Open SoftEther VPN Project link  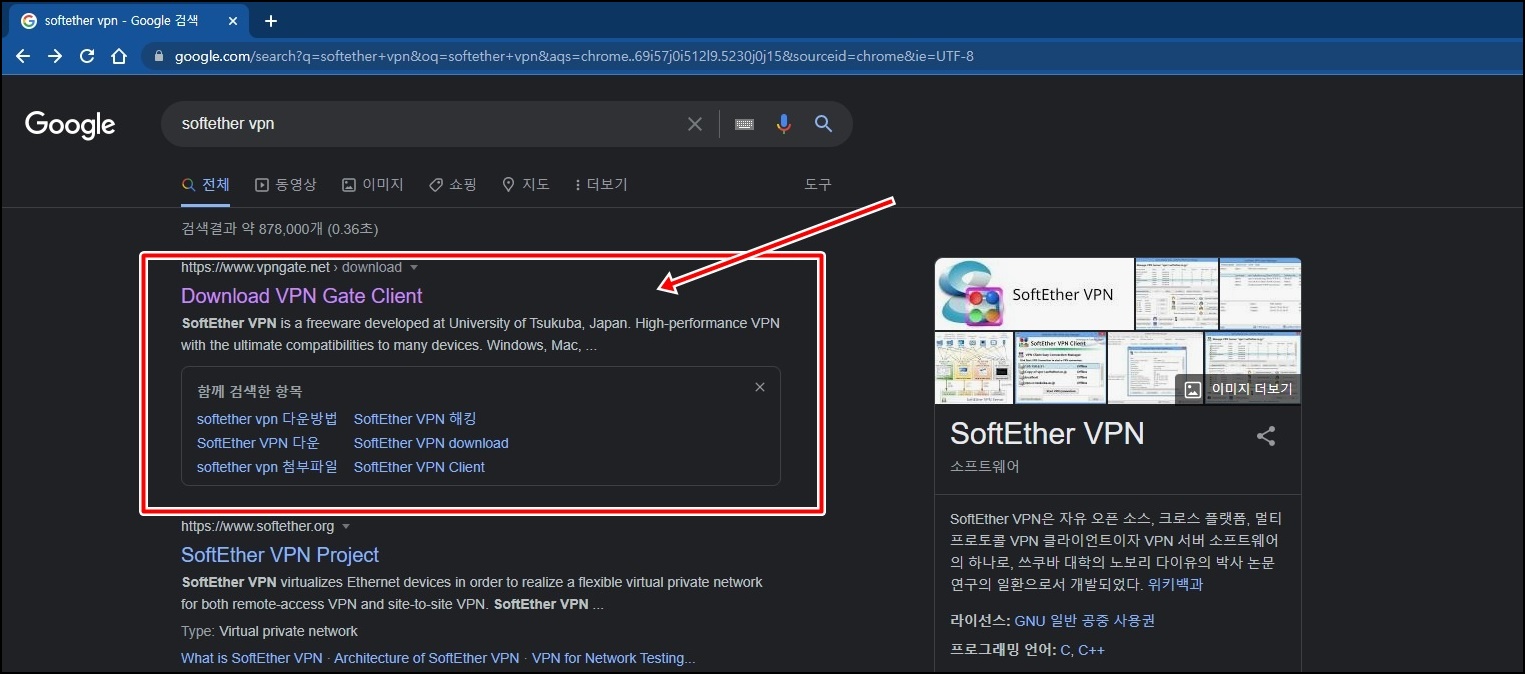pos(280,555)
